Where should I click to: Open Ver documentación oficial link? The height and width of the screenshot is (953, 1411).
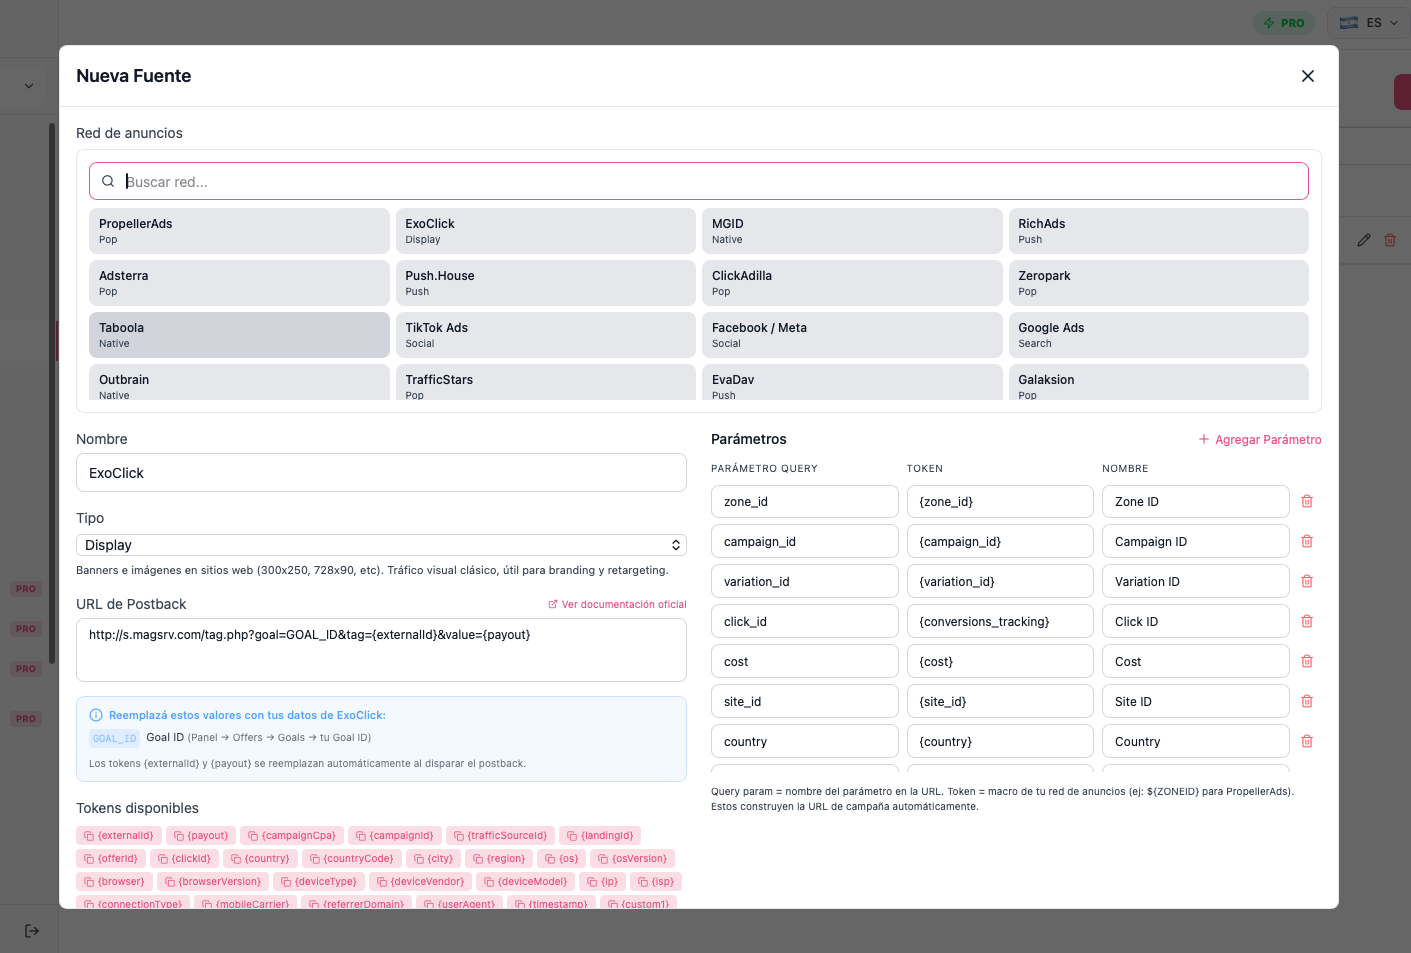pos(617,605)
